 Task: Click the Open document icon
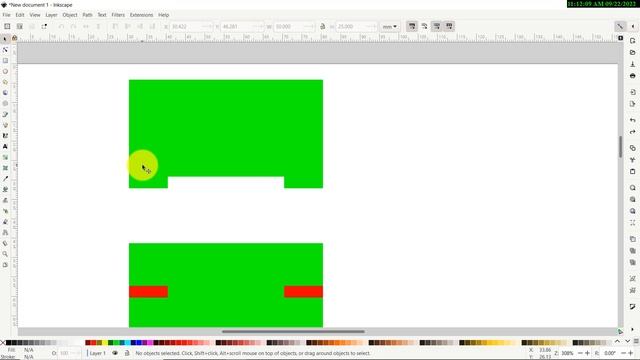click(633, 52)
